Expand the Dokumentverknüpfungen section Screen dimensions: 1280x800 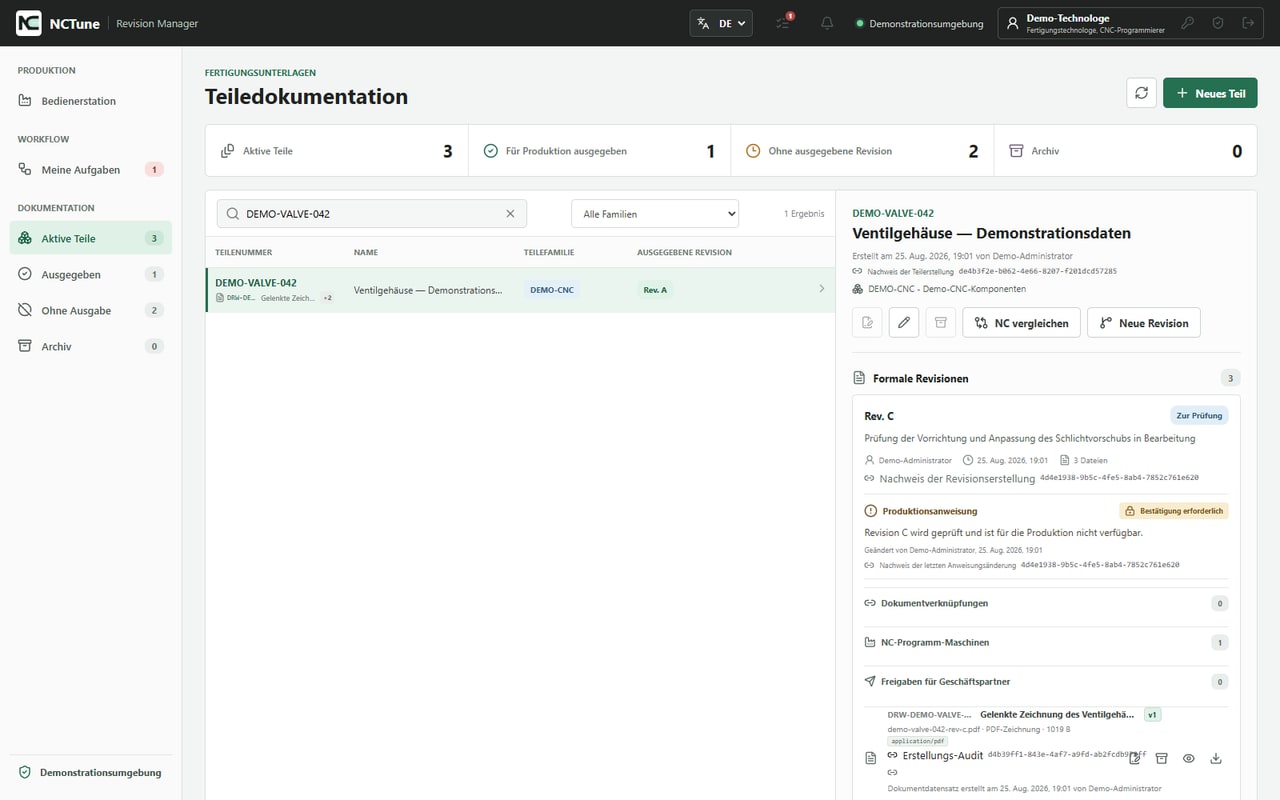point(1045,603)
